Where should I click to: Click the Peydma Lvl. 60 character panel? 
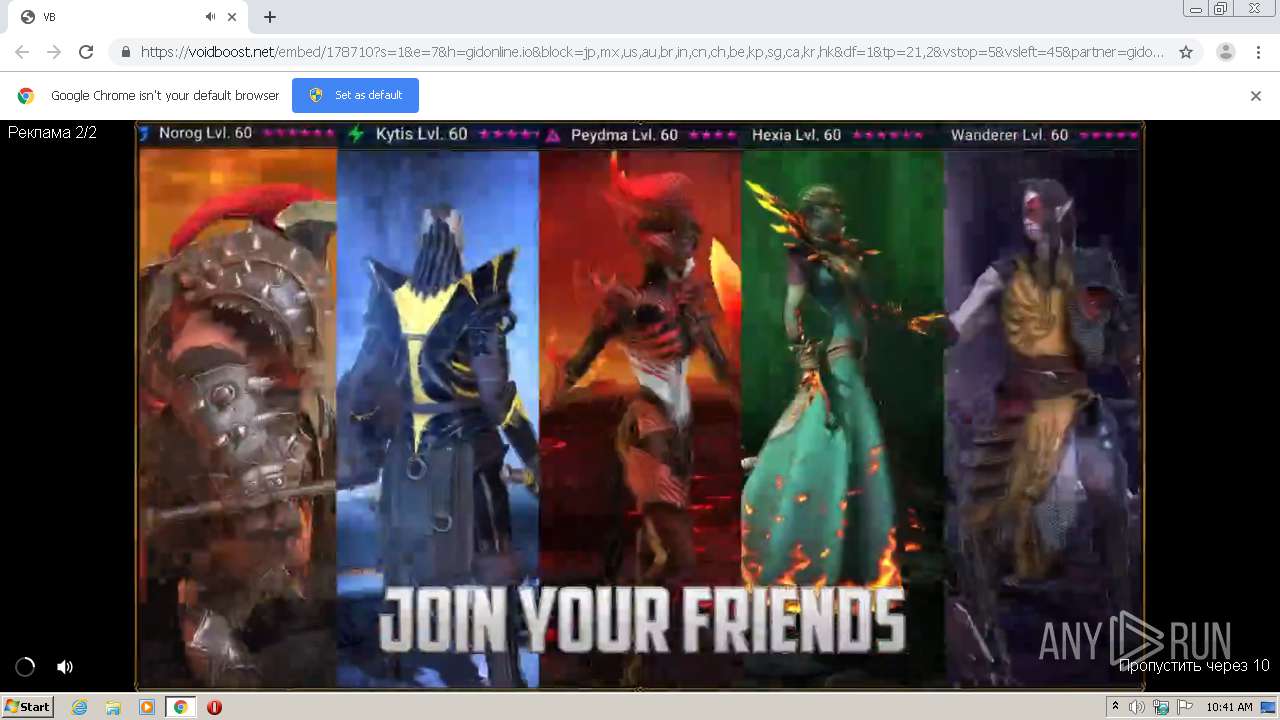(640, 406)
